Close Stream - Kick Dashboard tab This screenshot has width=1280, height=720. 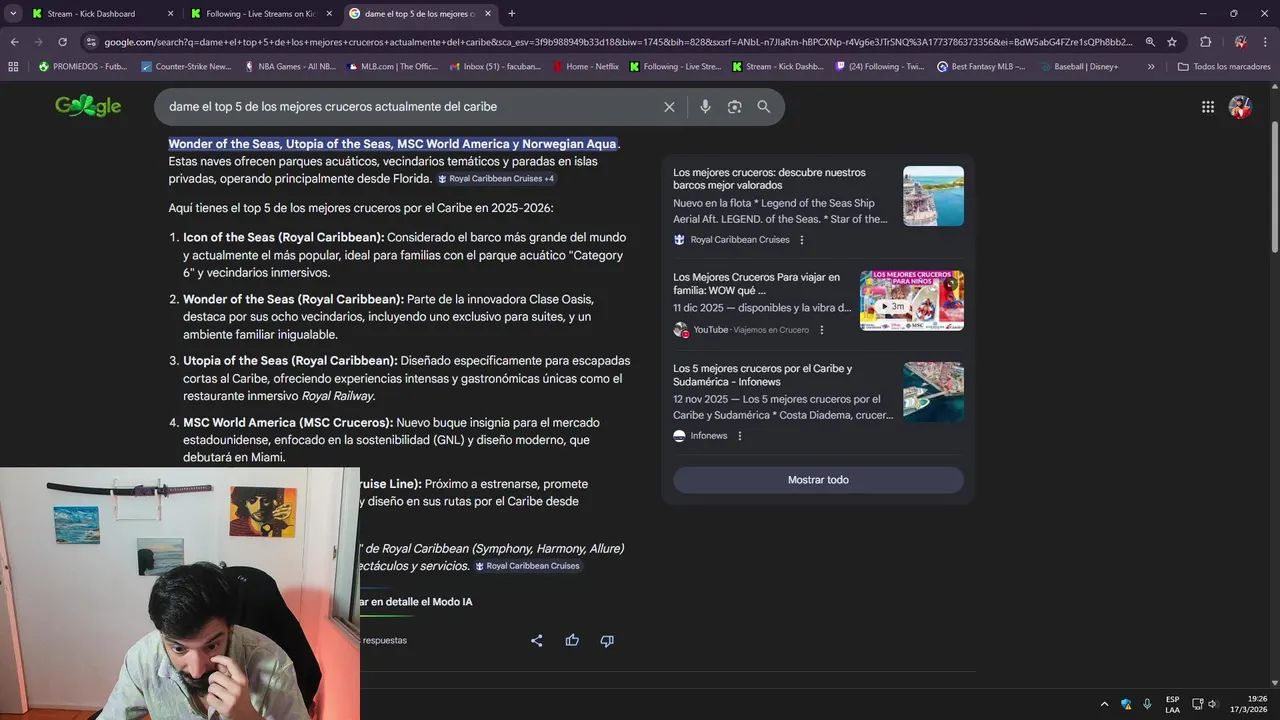coord(170,14)
